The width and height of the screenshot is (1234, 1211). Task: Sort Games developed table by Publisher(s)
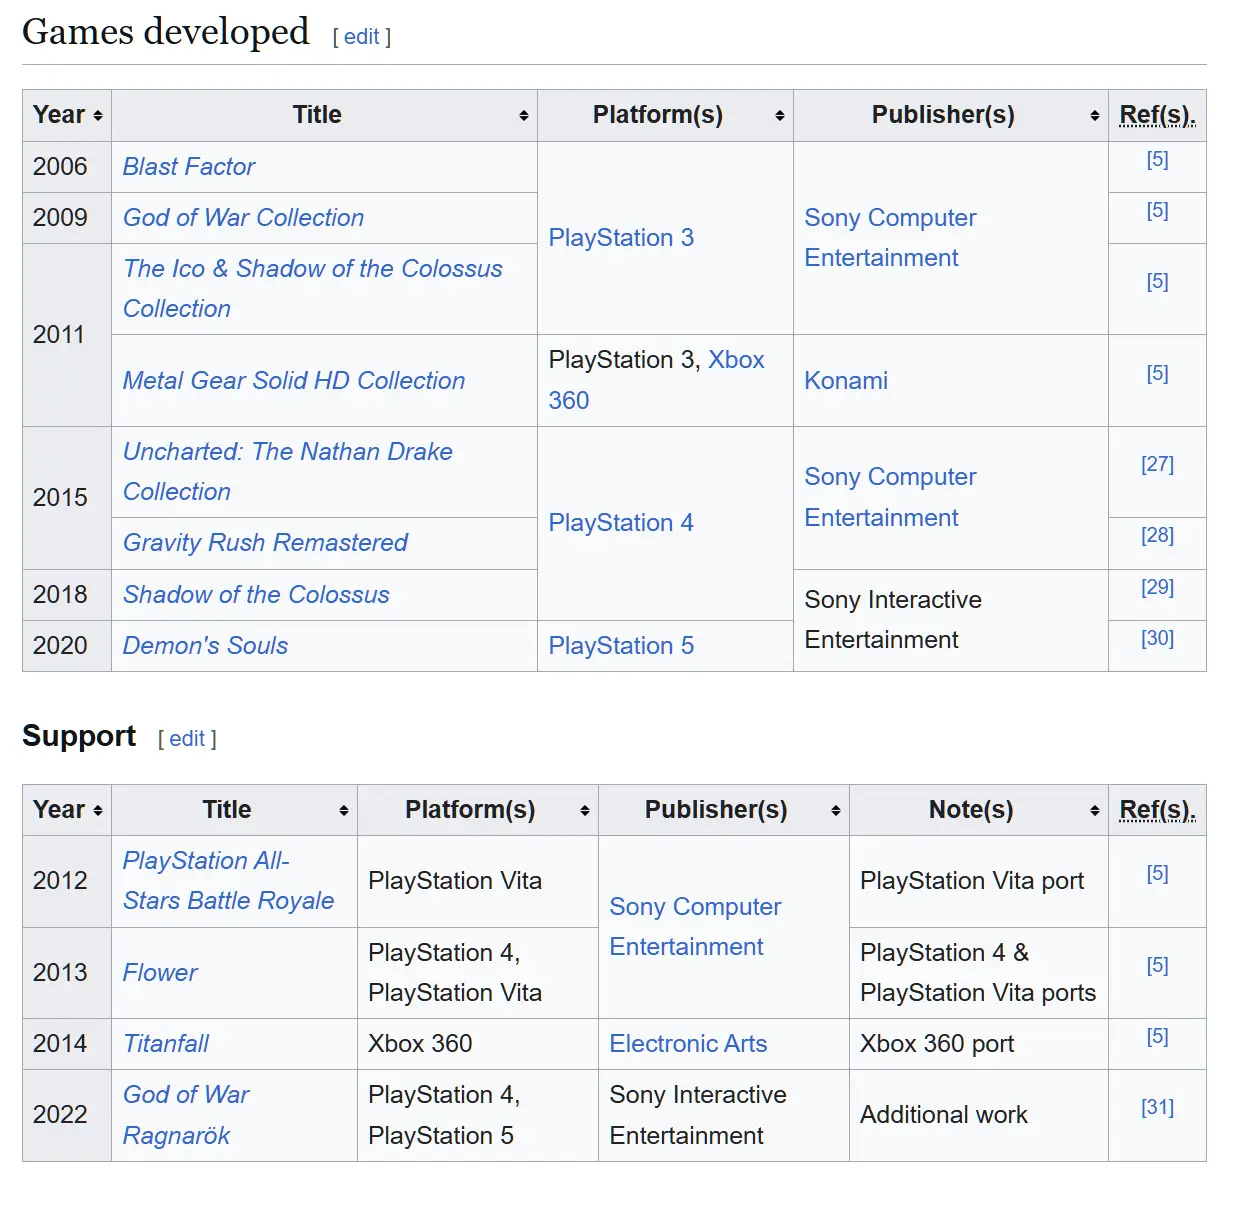click(x=1095, y=116)
